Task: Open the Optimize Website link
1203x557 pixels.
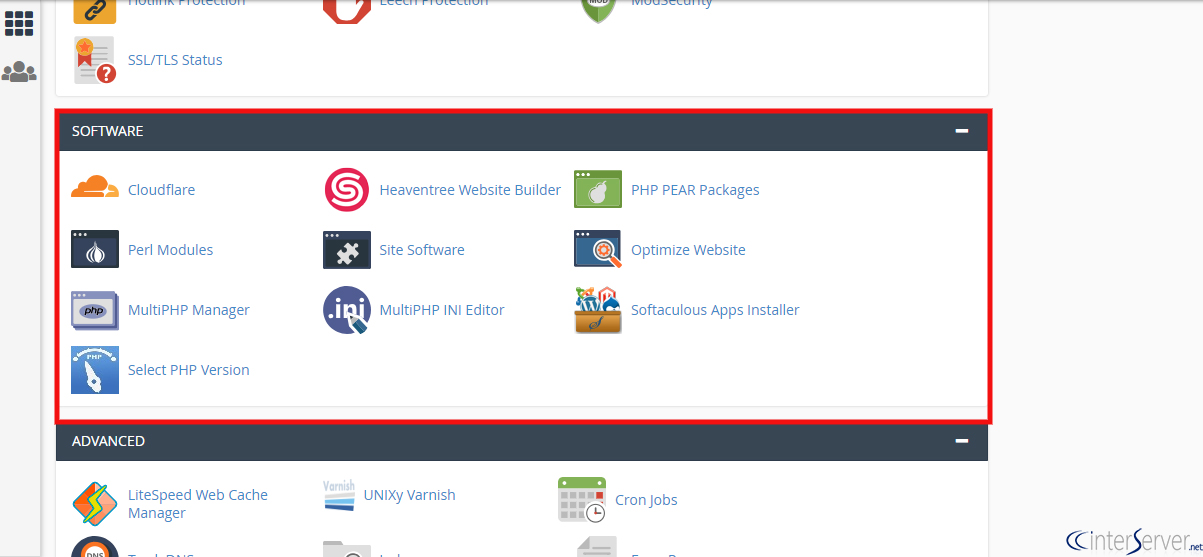Action: pyautogui.click(x=688, y=250)
